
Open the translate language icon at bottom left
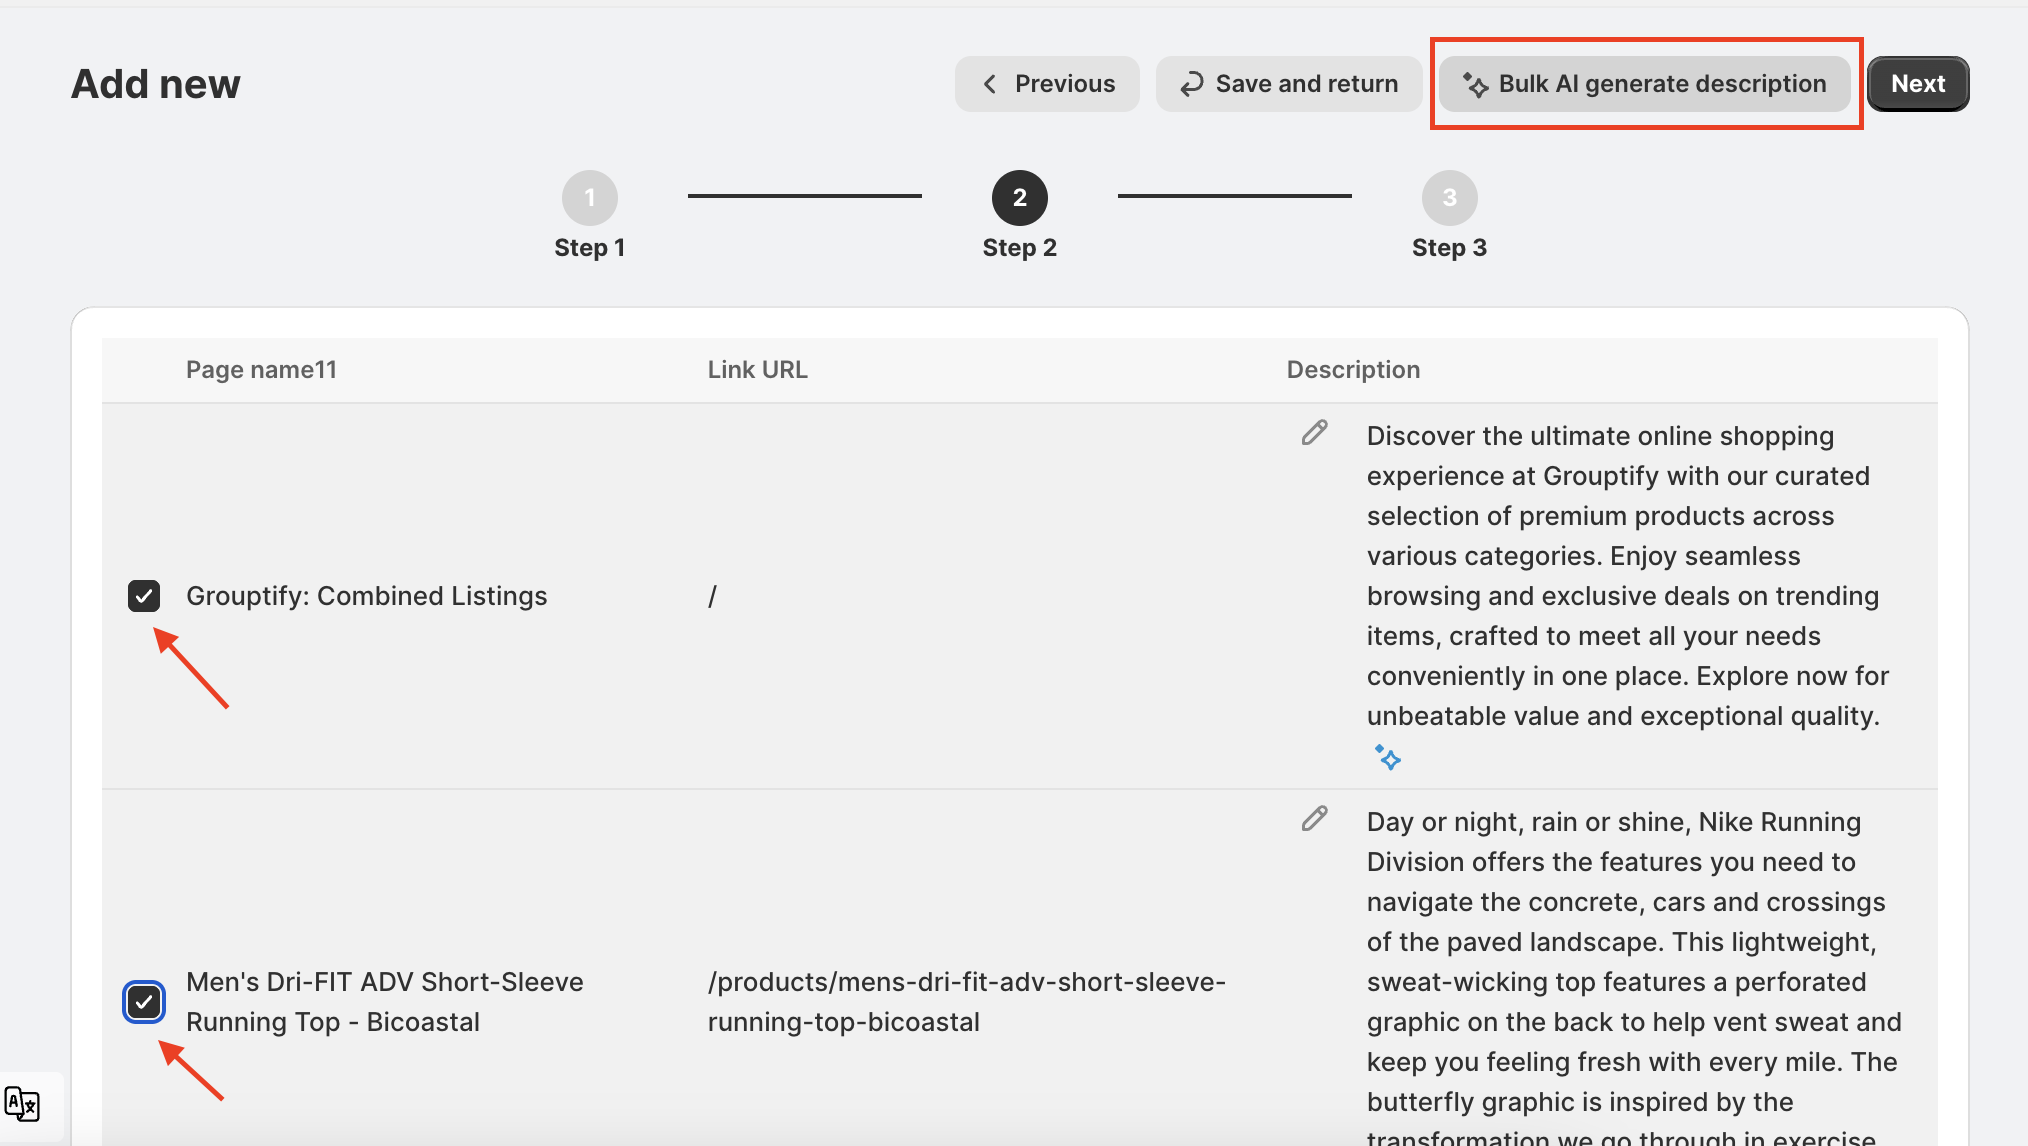tap(22, 1104)
